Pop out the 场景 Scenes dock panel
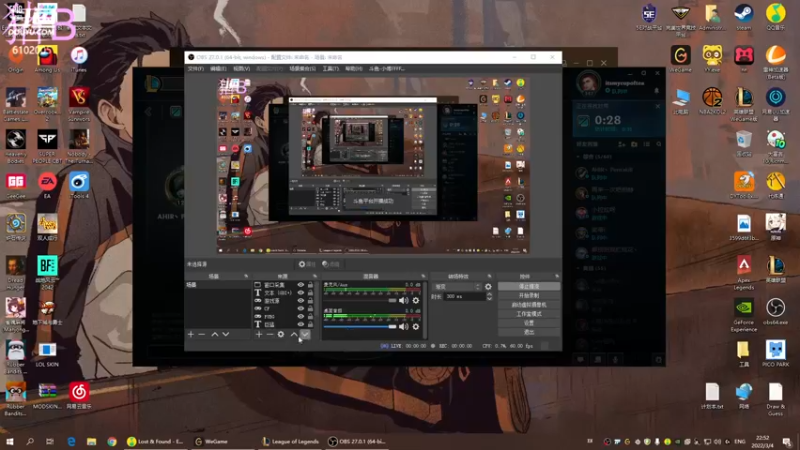The image size is (800, 450). pos(246,276)
